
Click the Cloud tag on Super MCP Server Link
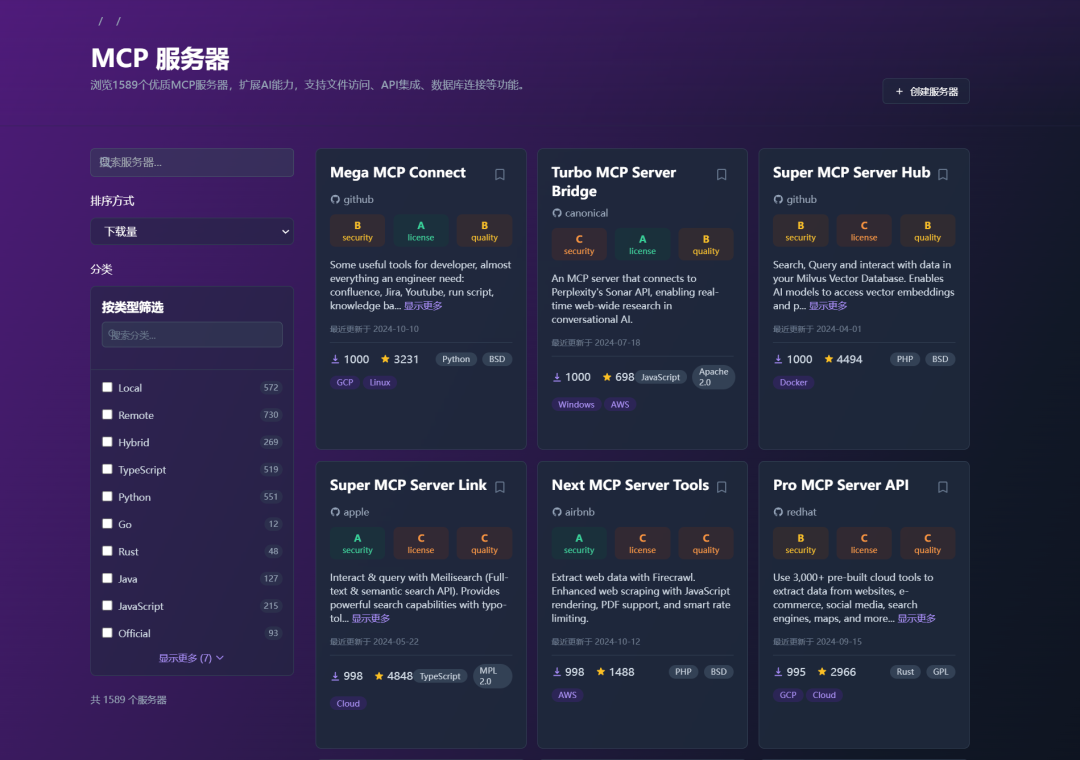tap(348, 703)
